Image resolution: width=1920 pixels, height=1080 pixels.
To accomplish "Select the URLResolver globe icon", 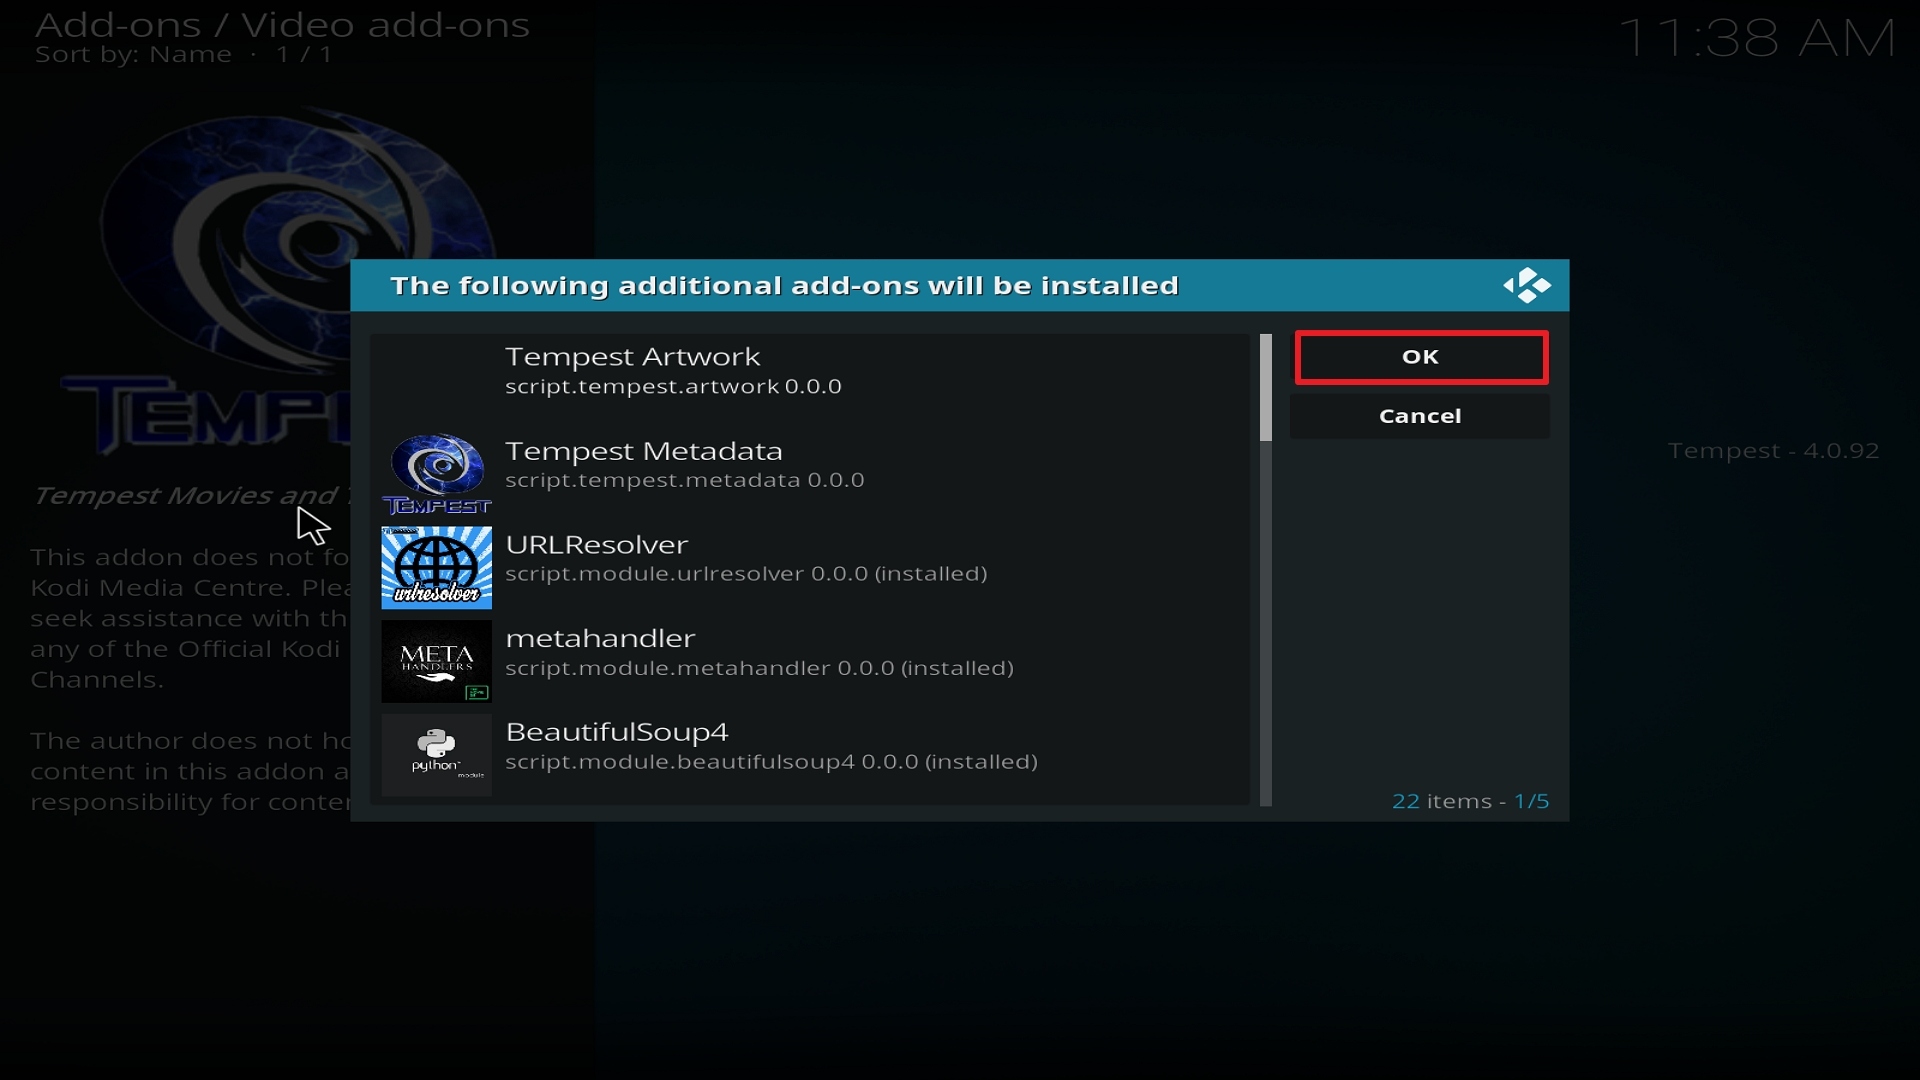I will click(x=436, y=567).
